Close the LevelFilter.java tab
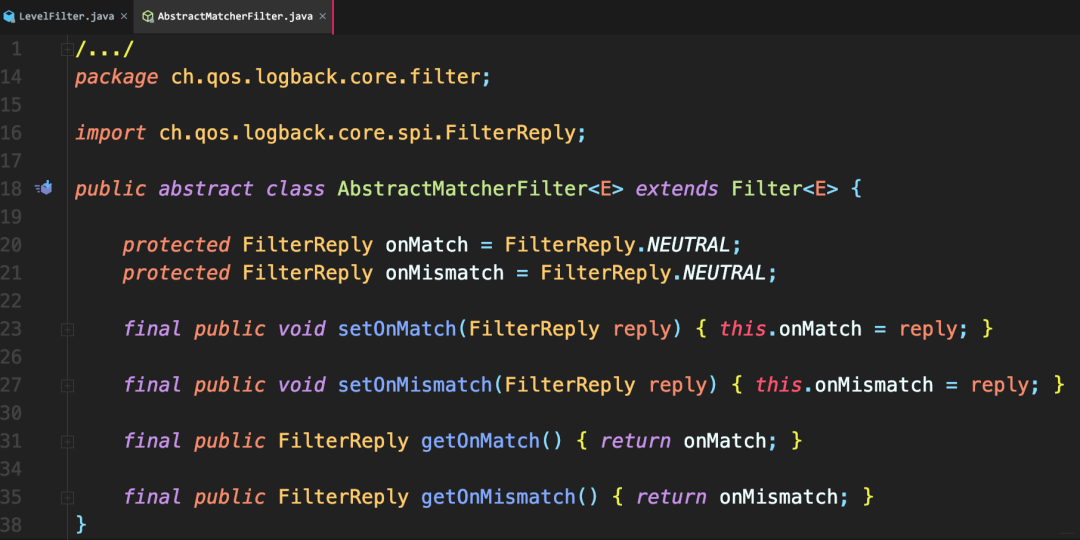The width and height of the screenshot is (1080, 540). (x=123, y=16)
